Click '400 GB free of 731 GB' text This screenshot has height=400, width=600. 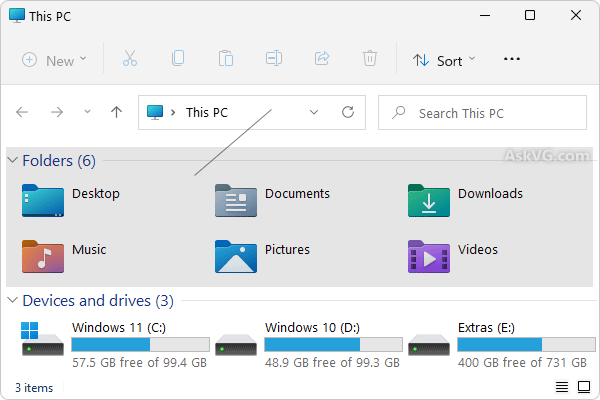[x=522, y=362]
